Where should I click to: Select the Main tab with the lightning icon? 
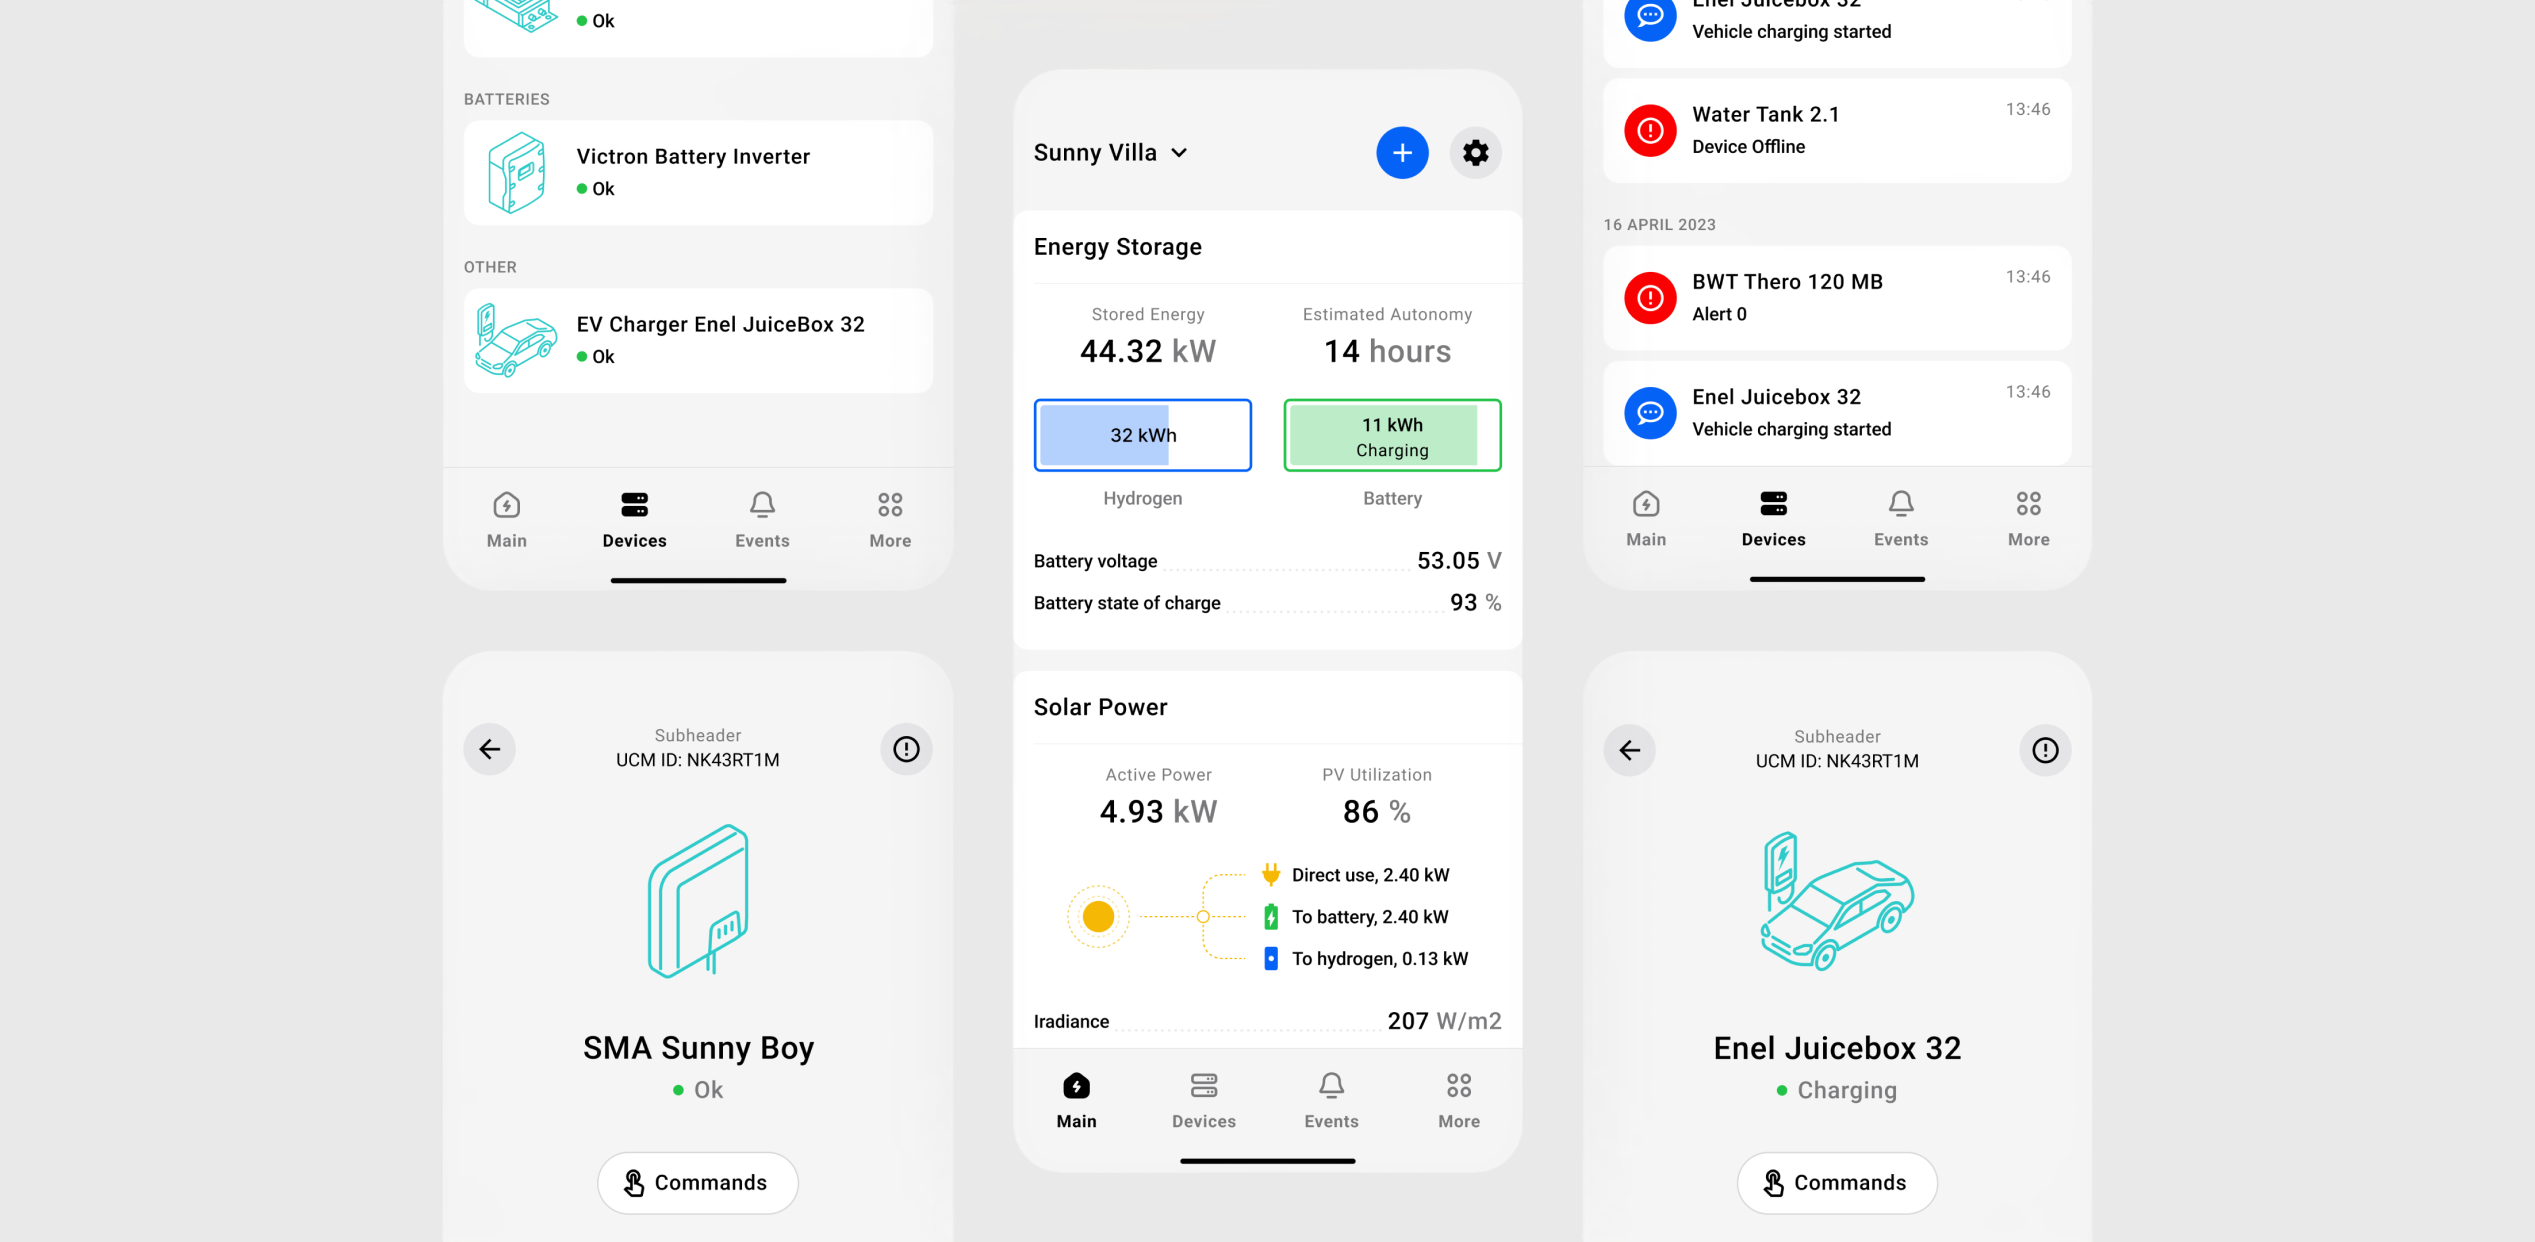[x=1075, y=1098]
